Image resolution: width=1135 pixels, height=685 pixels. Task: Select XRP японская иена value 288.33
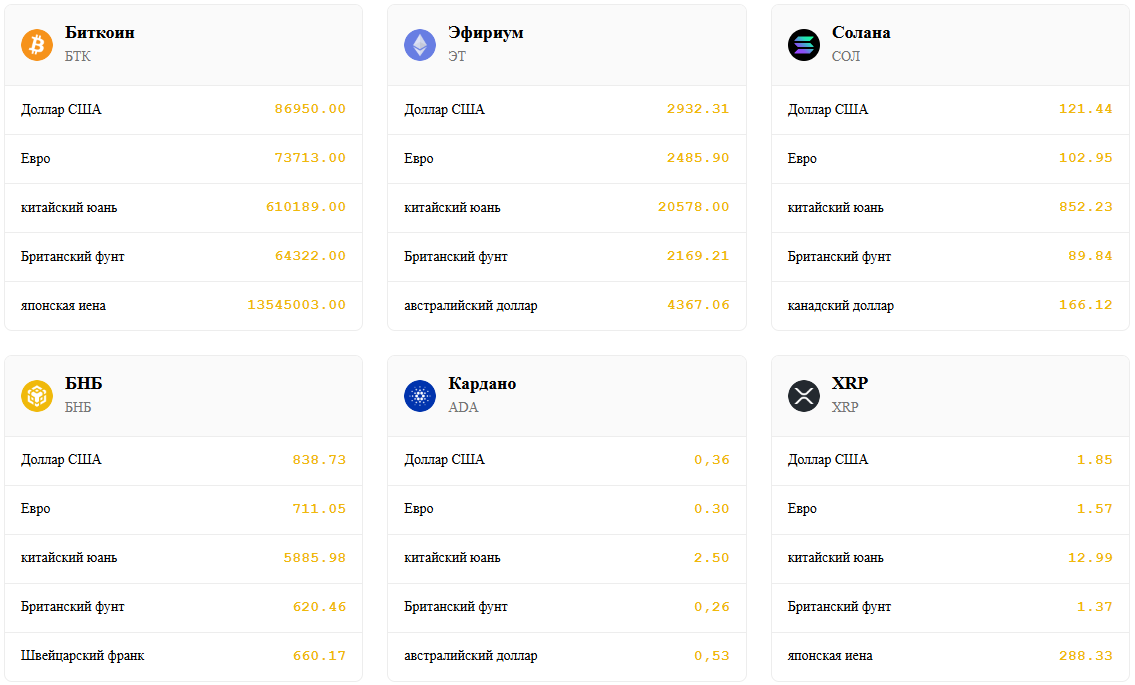(x=1085, y=656)
